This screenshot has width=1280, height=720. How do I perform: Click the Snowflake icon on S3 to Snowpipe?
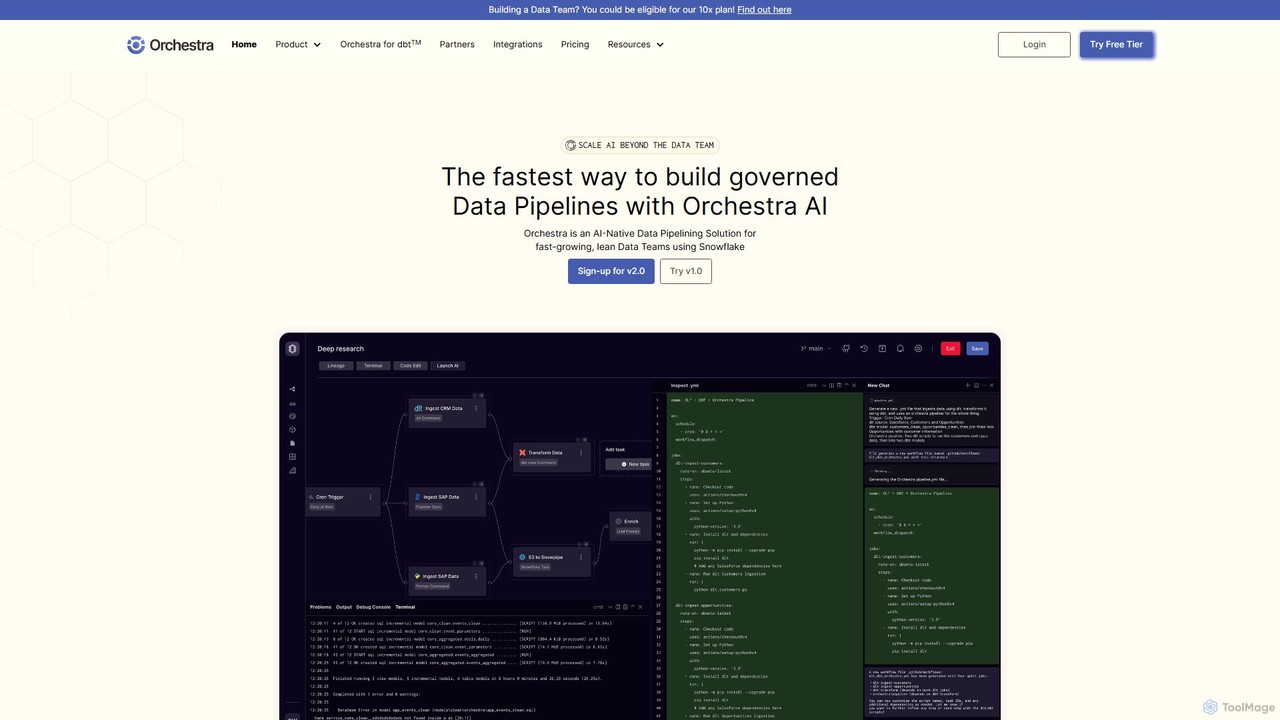(x=522, y=556)
